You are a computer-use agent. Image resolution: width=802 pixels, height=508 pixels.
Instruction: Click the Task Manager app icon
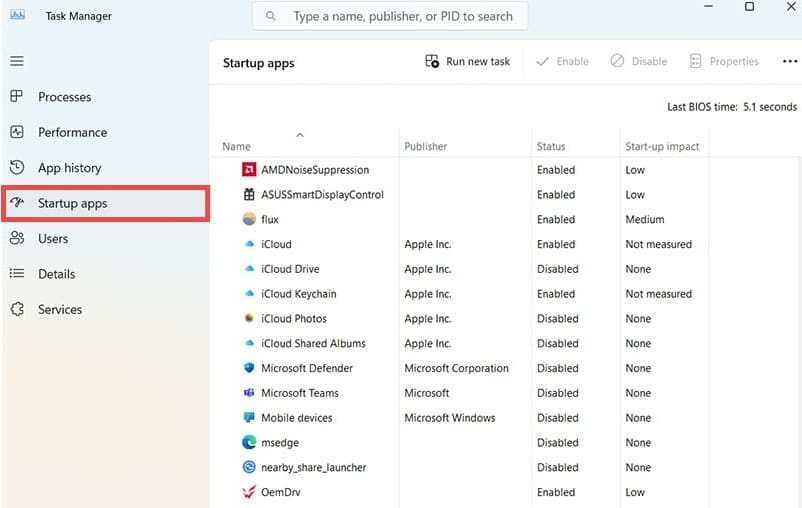(x=17, y=14)
